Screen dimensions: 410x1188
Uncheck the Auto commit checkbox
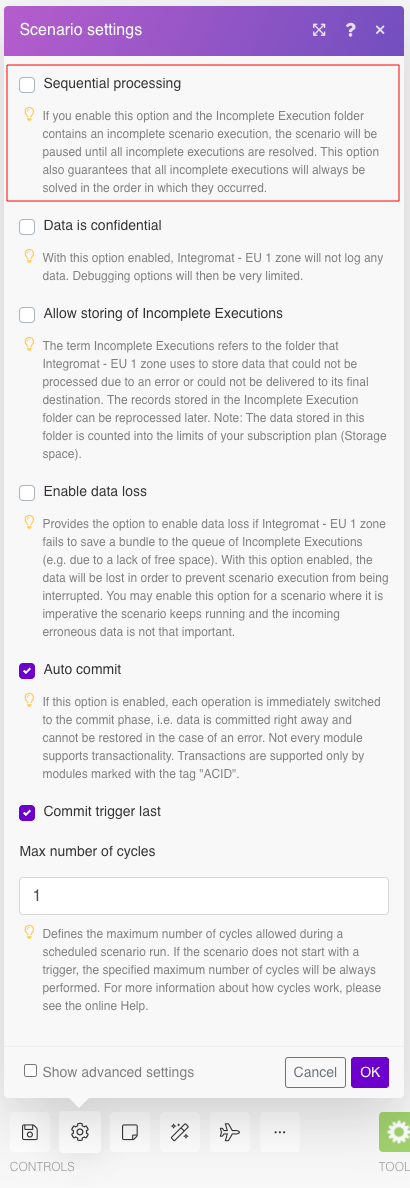point(27,671)
